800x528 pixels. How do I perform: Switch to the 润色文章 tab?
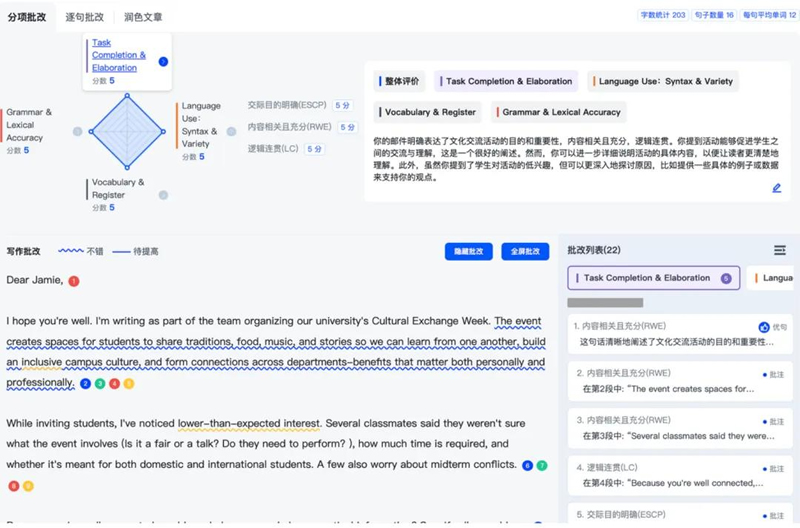143,17
